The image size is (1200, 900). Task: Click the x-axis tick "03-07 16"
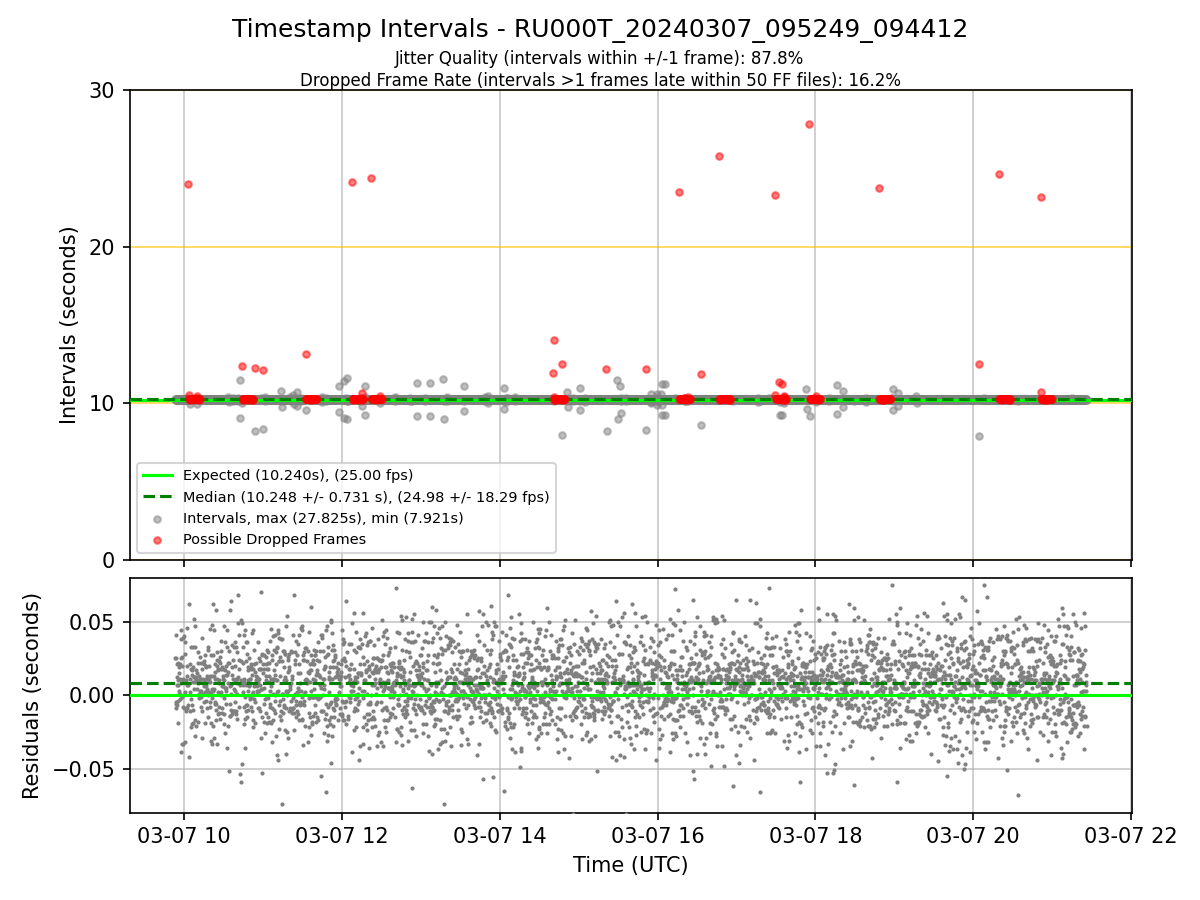pos(658,835)
